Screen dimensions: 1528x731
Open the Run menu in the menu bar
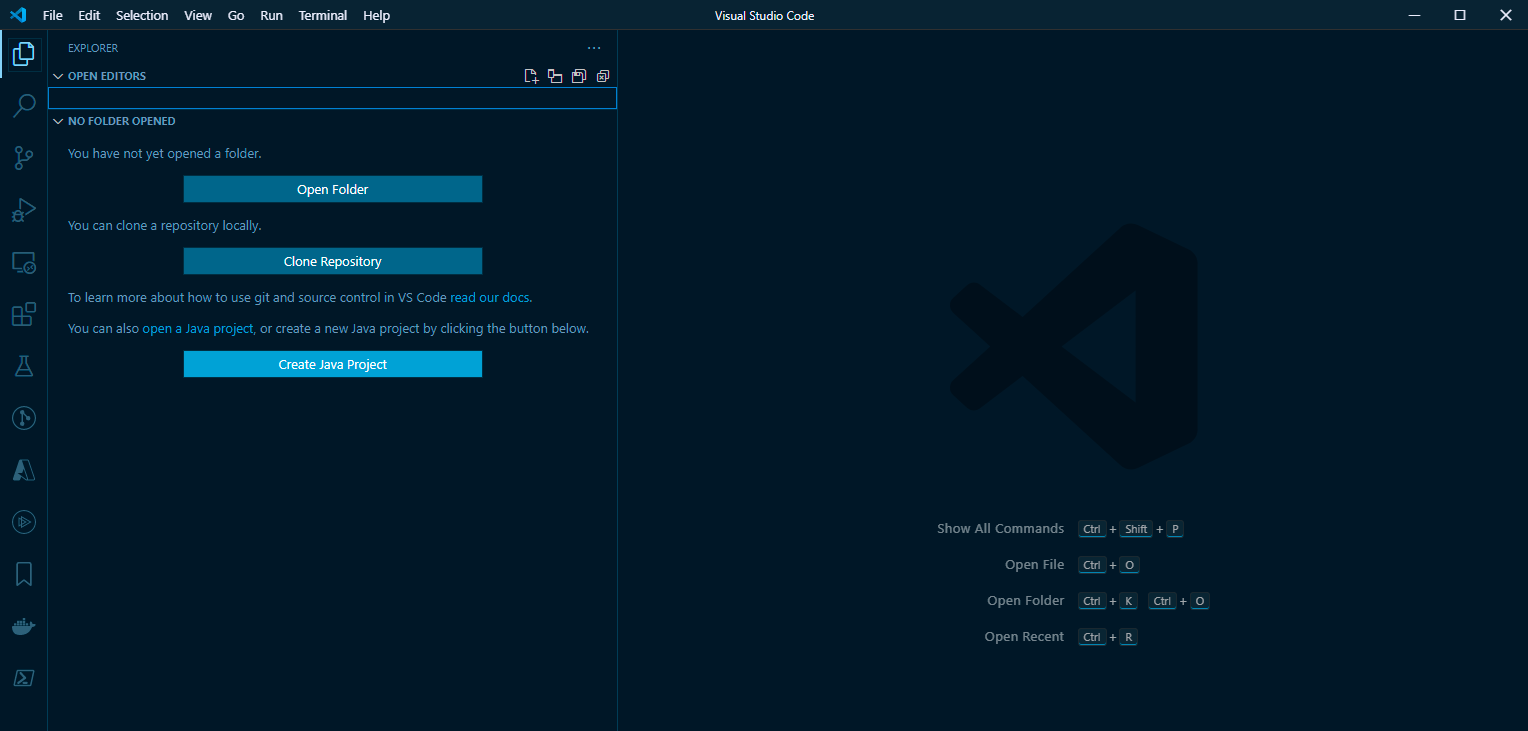tap(271, 15)
